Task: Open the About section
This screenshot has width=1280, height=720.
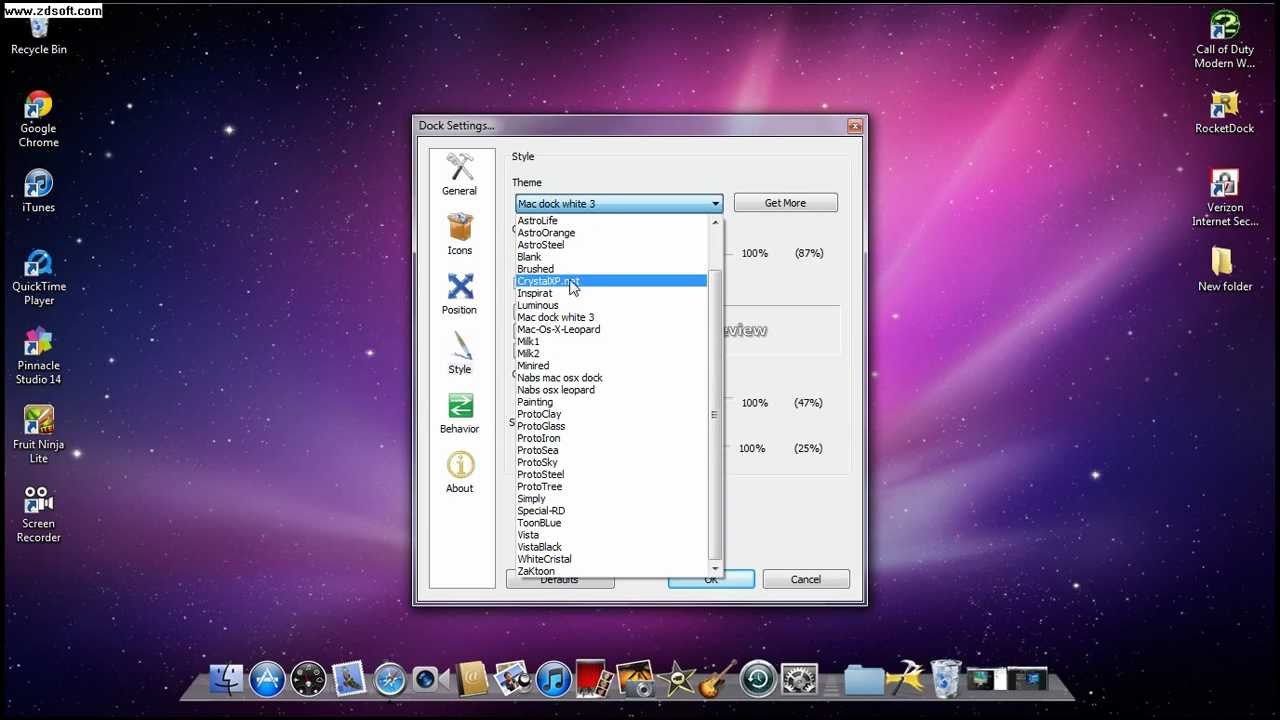Action: pyautogui.click(x=460, y=472)
